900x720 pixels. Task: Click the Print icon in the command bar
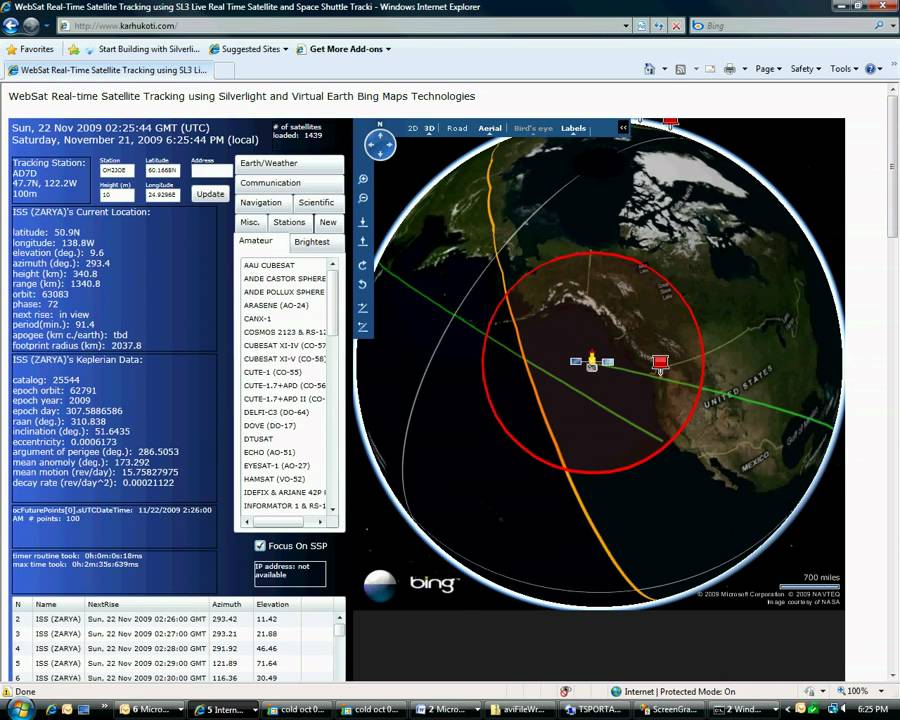[x=730, y=69]
